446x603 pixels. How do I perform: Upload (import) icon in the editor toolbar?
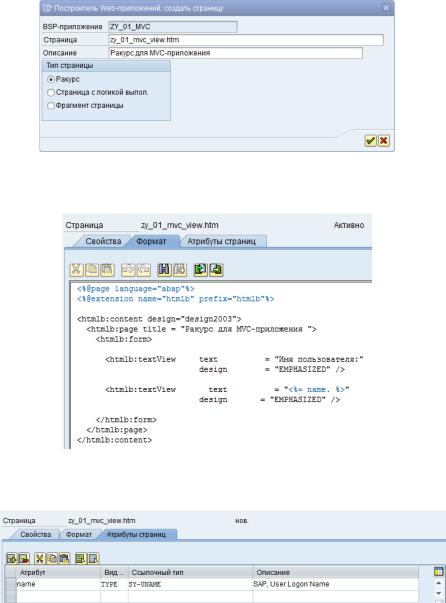pos(200,270)
